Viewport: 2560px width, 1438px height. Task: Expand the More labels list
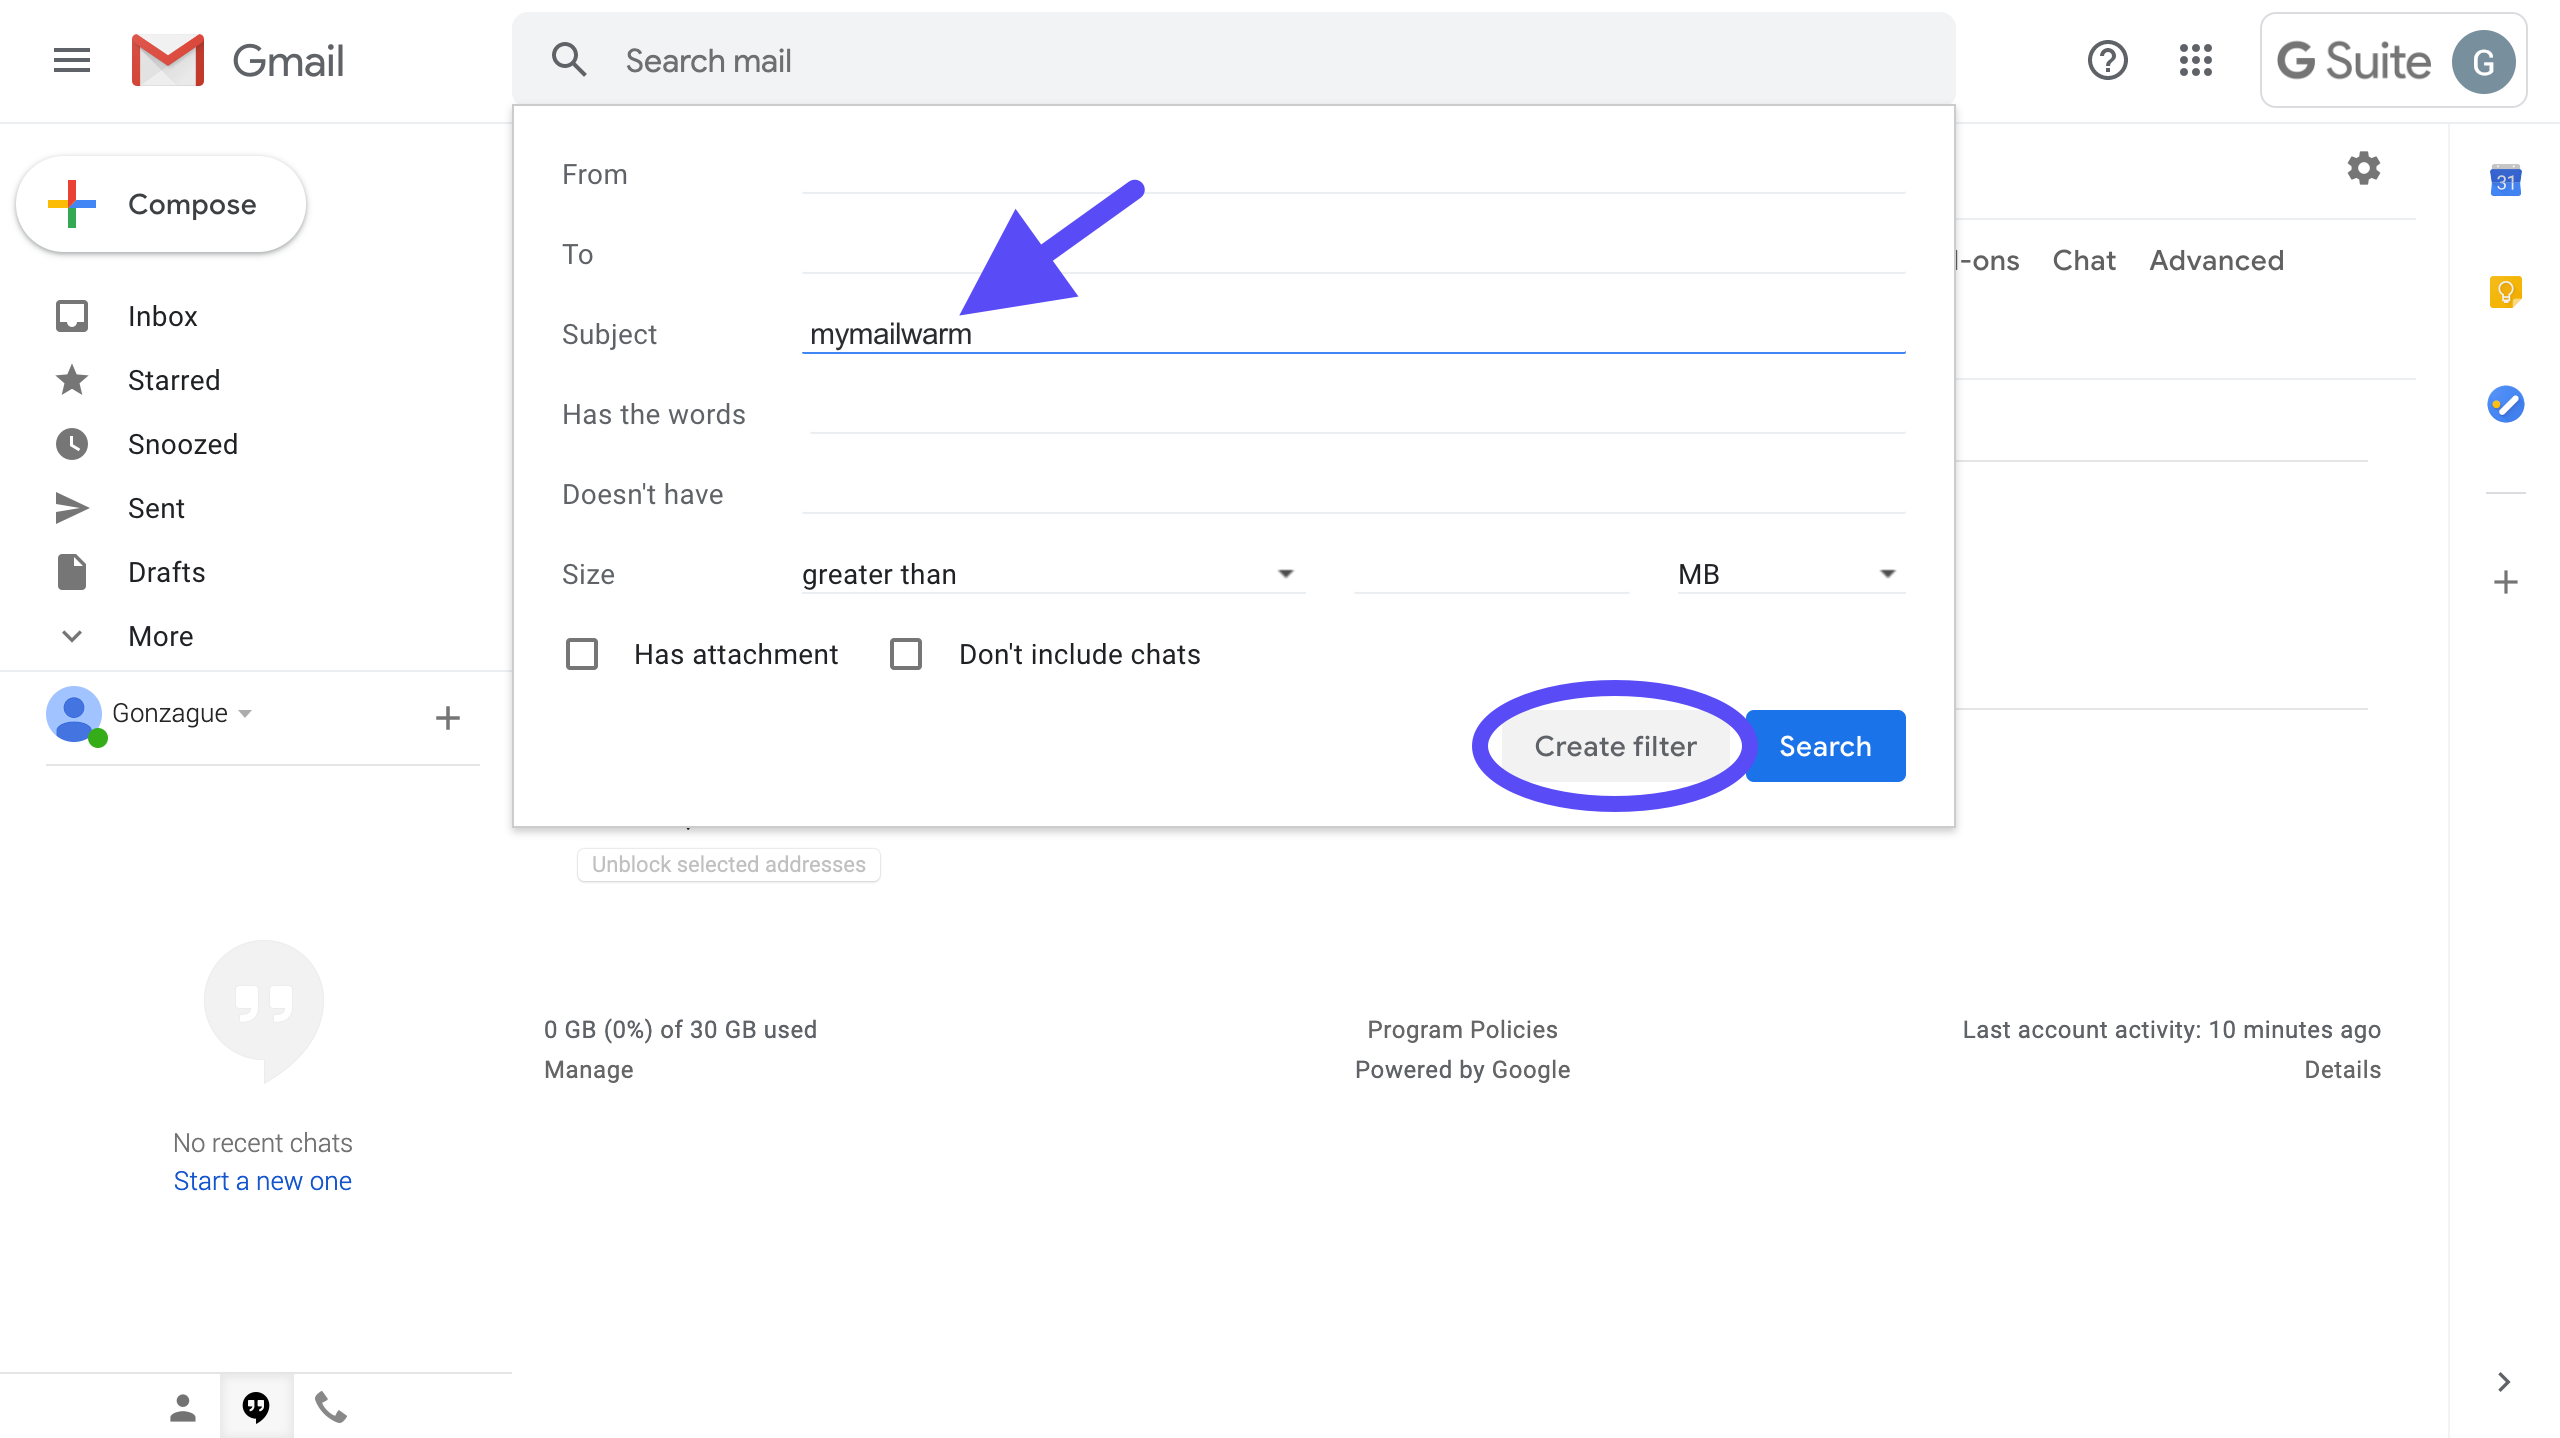(x=160, y=636)
